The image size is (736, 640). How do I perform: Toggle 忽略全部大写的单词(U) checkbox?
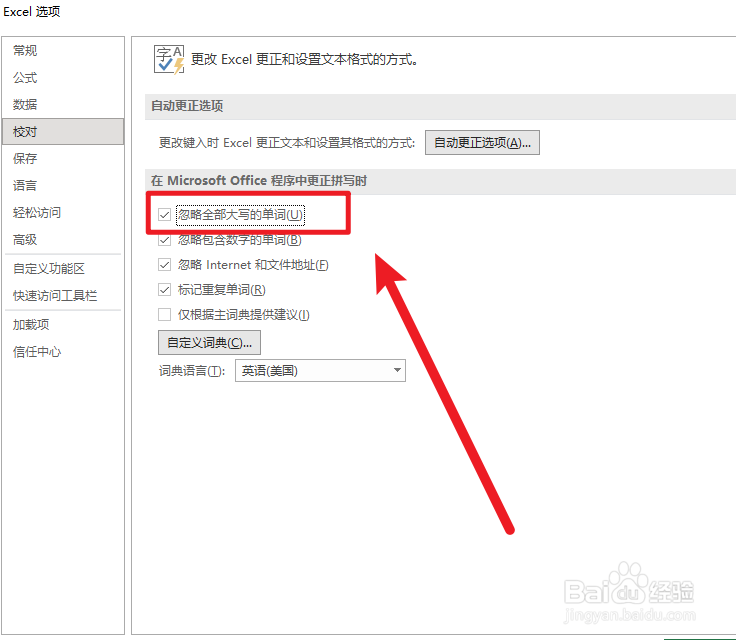(x=164, y=215)
